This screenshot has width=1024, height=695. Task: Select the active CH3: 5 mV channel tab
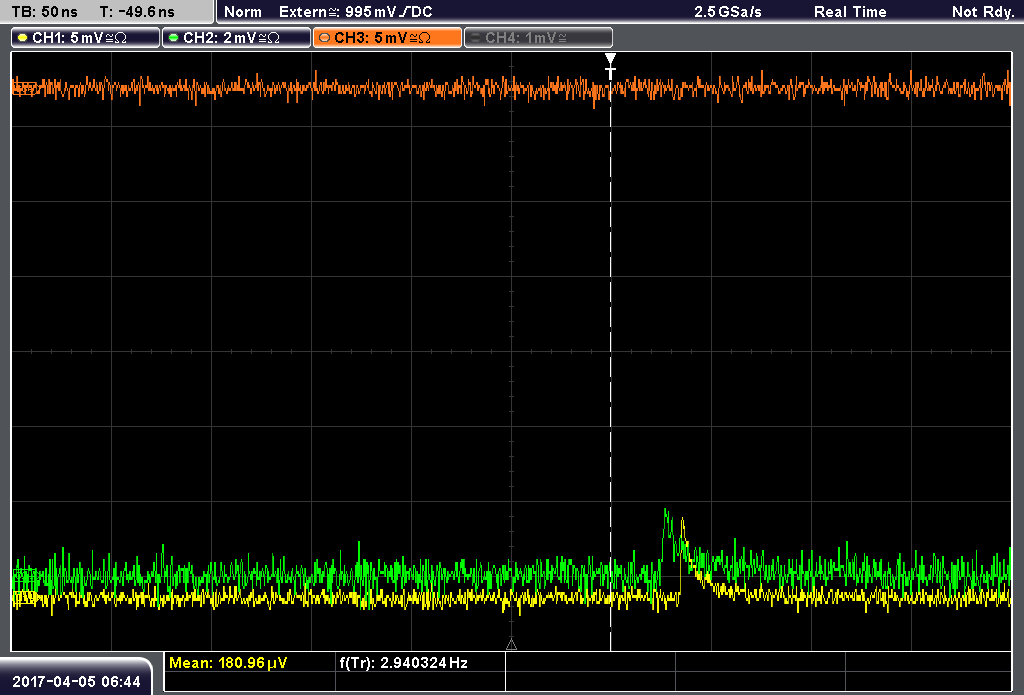tap(387, 38)
